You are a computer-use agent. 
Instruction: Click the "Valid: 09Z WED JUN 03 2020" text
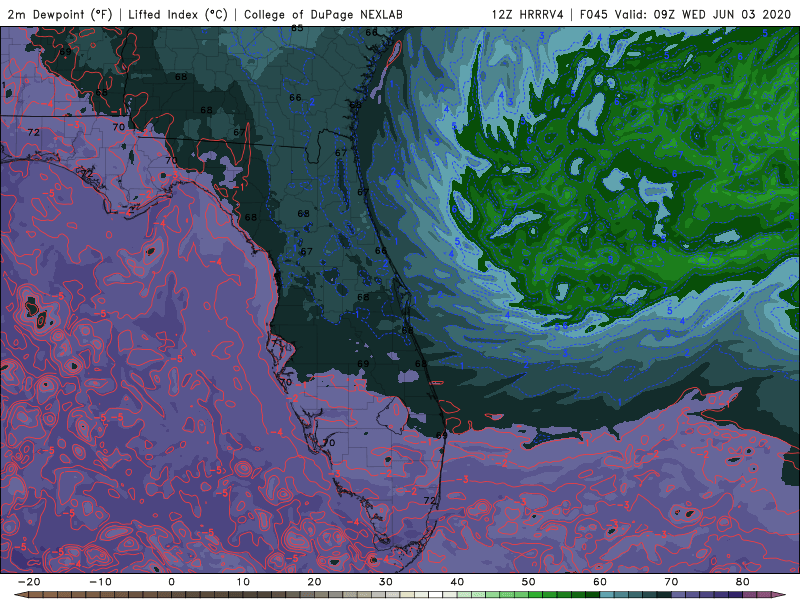click(x=703, y=14)
